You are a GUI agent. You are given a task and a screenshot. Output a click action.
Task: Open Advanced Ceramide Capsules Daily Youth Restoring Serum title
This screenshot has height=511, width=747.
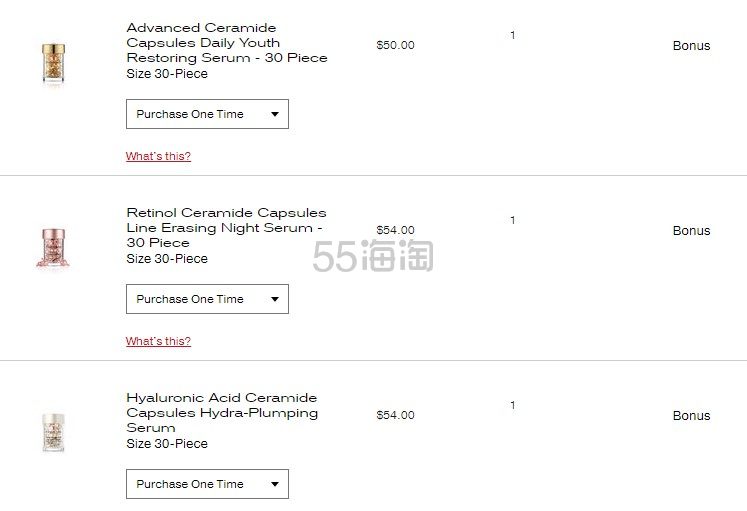226,43
